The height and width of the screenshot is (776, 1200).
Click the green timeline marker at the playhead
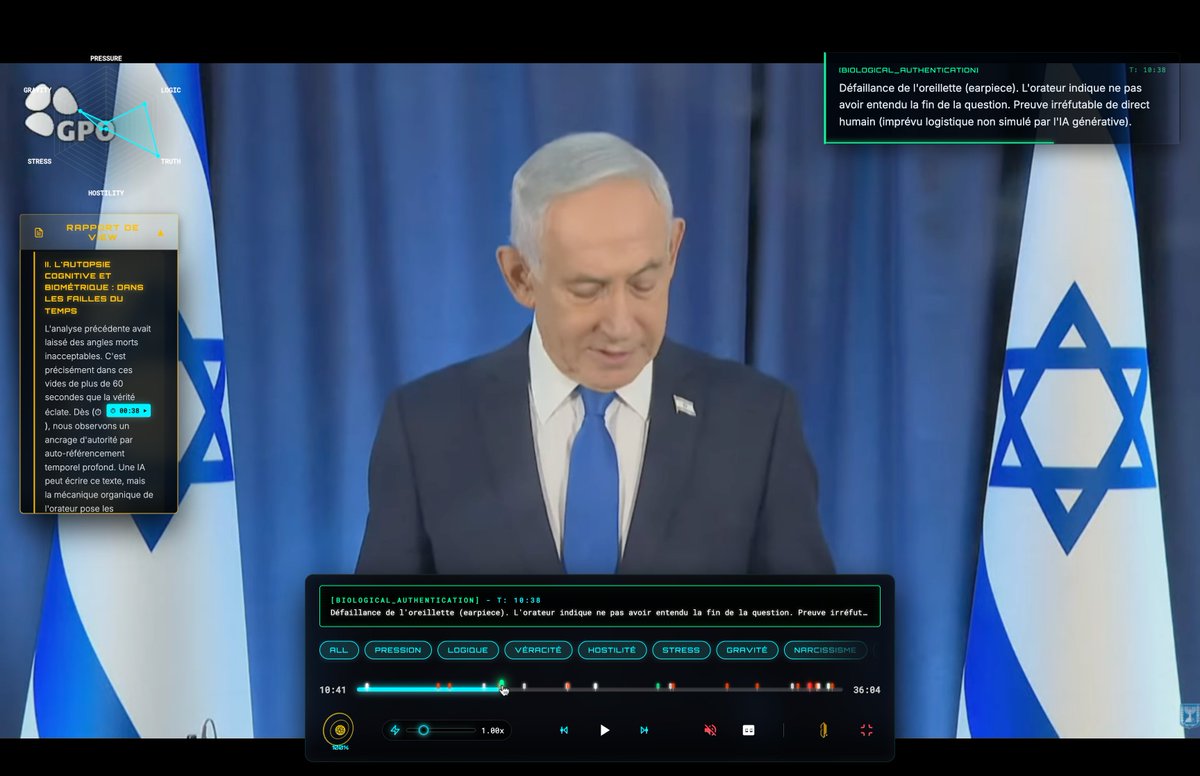(x=502, y=685)
